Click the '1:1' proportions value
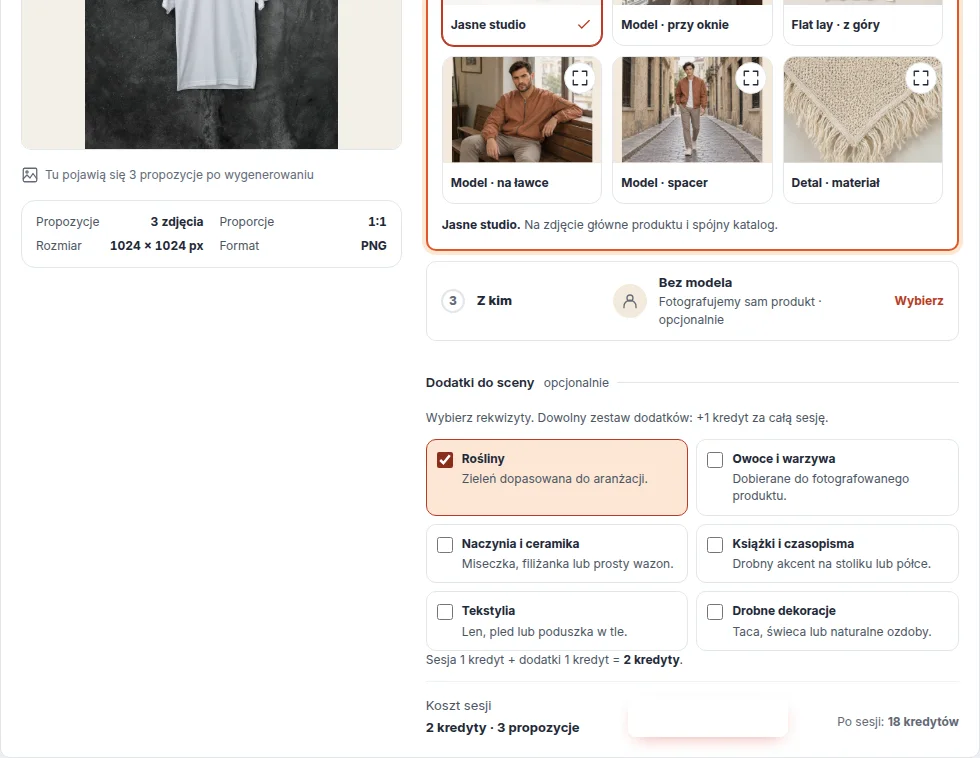The image size is (980, 758). point(377,222)
